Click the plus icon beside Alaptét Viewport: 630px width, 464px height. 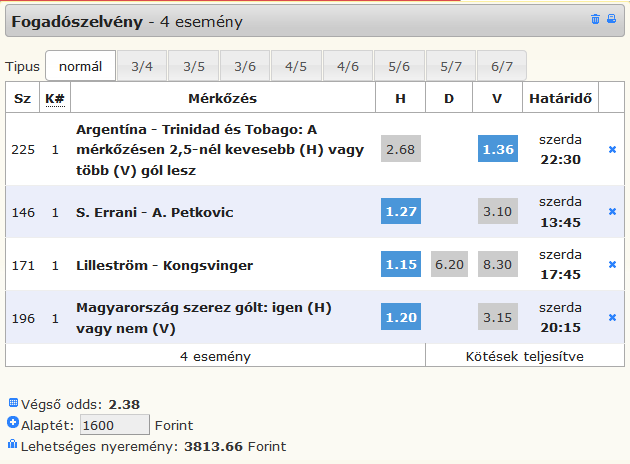(x=12, y=423)
